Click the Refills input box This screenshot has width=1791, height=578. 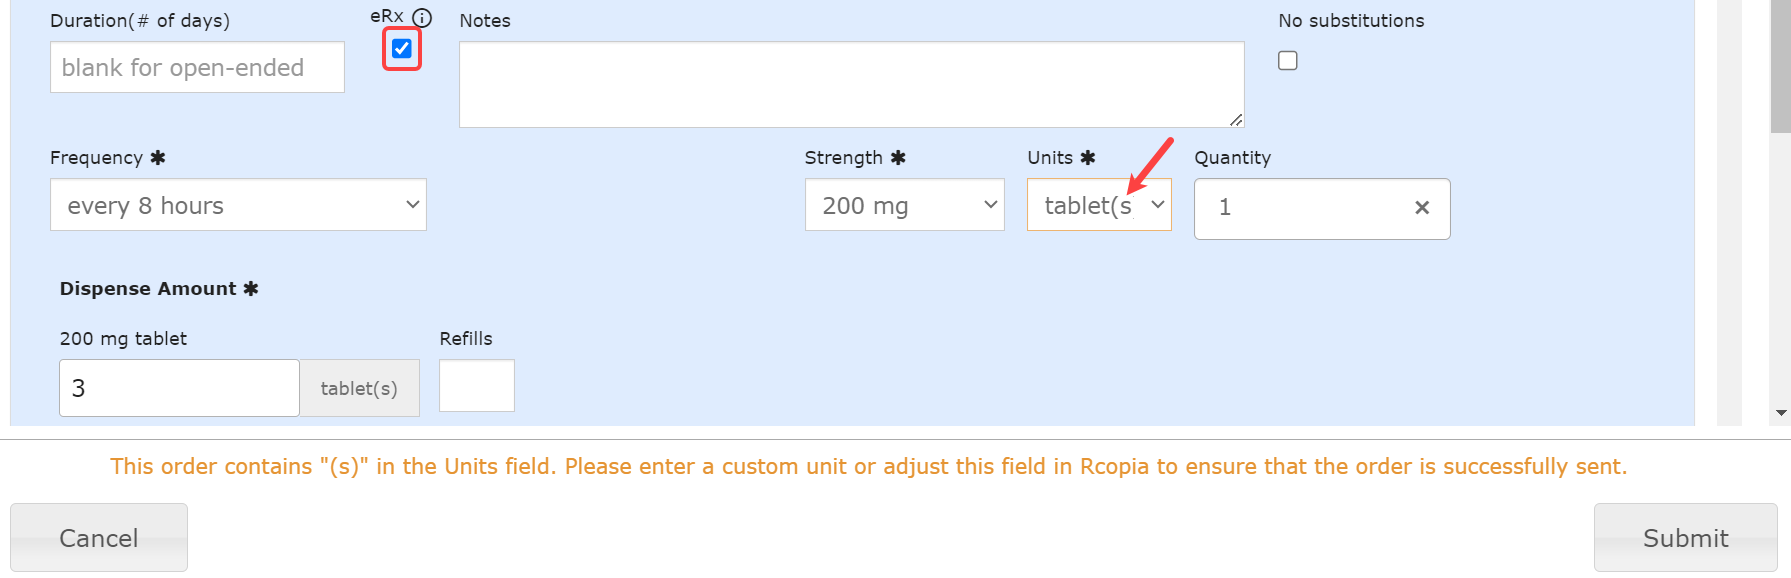[477, 386]
